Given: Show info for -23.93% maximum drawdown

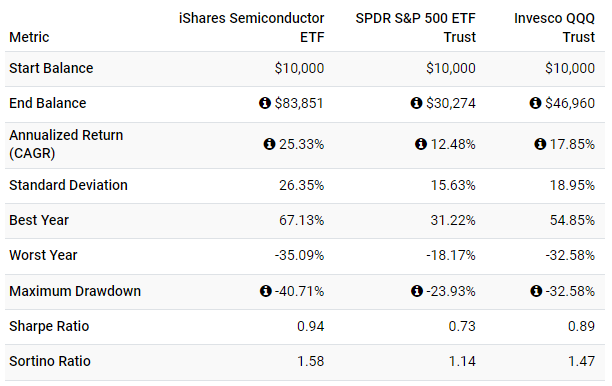Looking at the screenshot, I should pos(417,291).
